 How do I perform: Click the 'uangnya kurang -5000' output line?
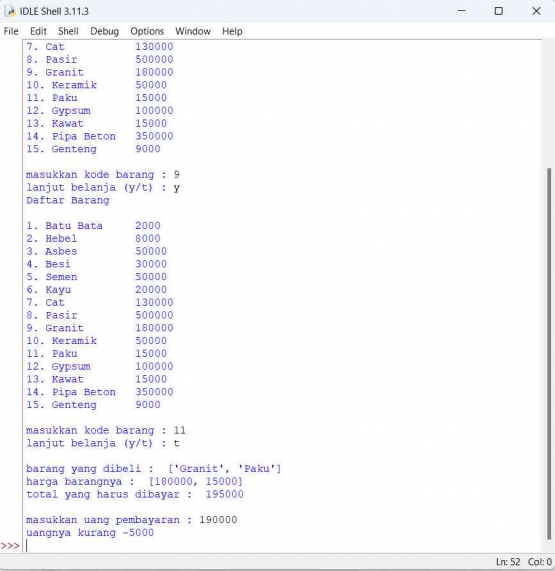coord(90,533)
